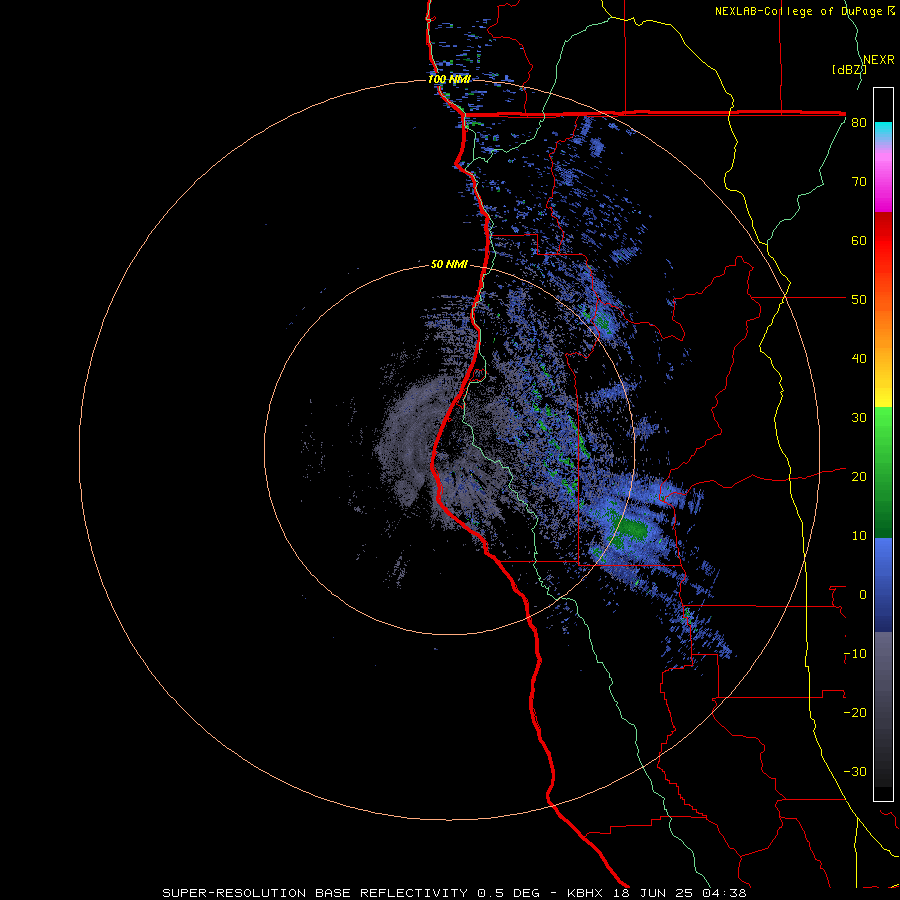Click the 20 dBZ scale value
The height and width of the screenshot is (900, 900).
point(859,477)
